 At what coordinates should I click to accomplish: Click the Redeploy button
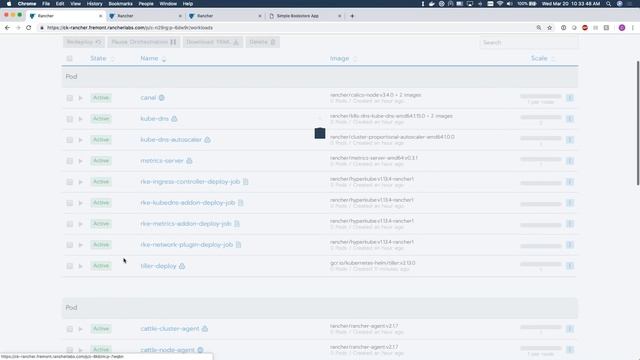[x=84, y=42]
